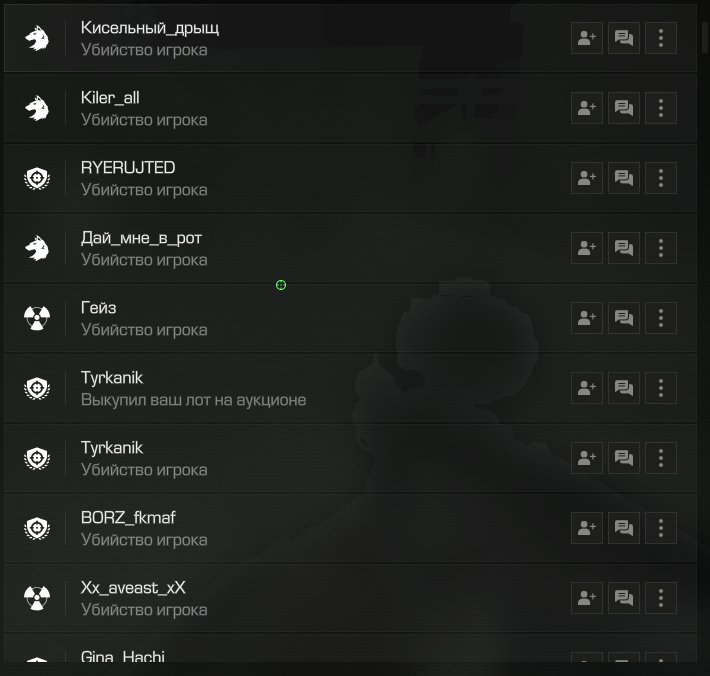
Task: Add Xx_aveast_xX as a friend
Action: (x=587, y=598)
